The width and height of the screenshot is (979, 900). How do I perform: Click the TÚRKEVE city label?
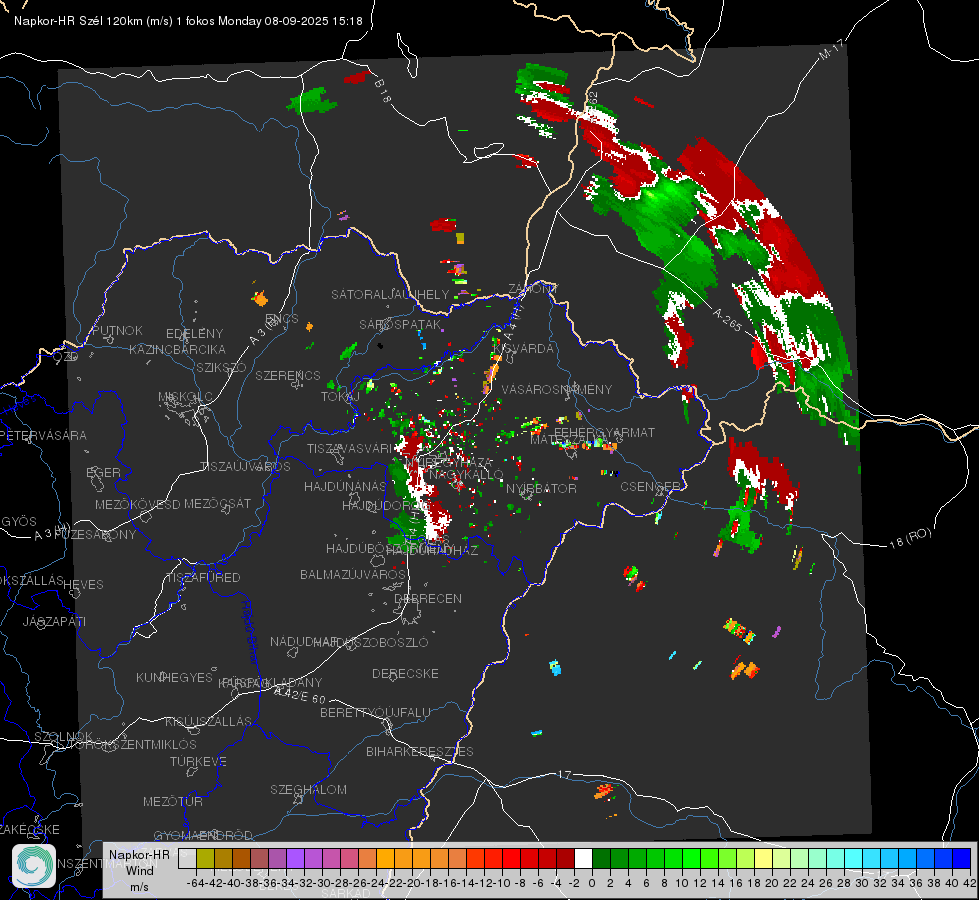coord(199,761)
